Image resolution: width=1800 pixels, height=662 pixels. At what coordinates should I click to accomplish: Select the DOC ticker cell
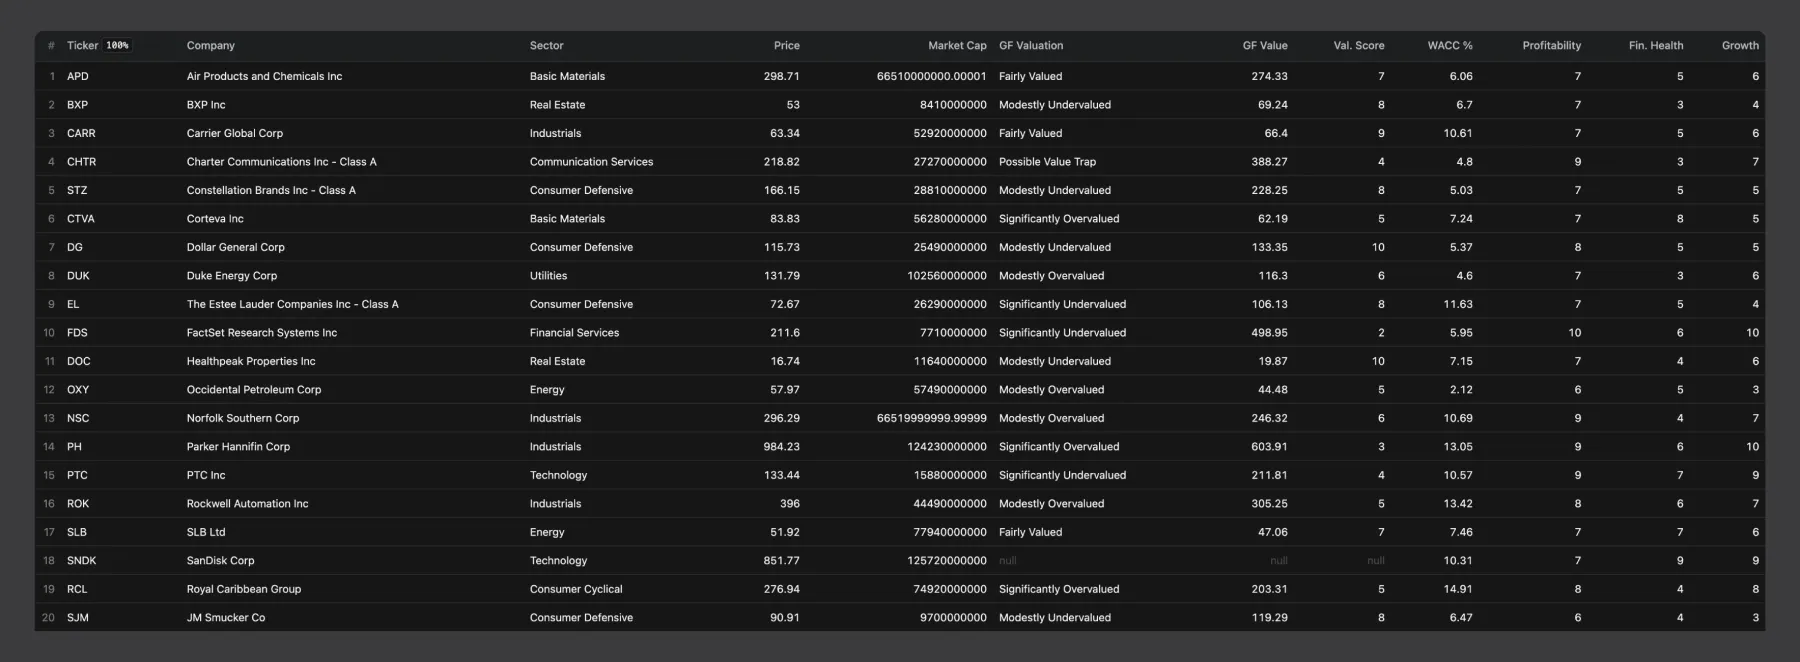(79, 361)
